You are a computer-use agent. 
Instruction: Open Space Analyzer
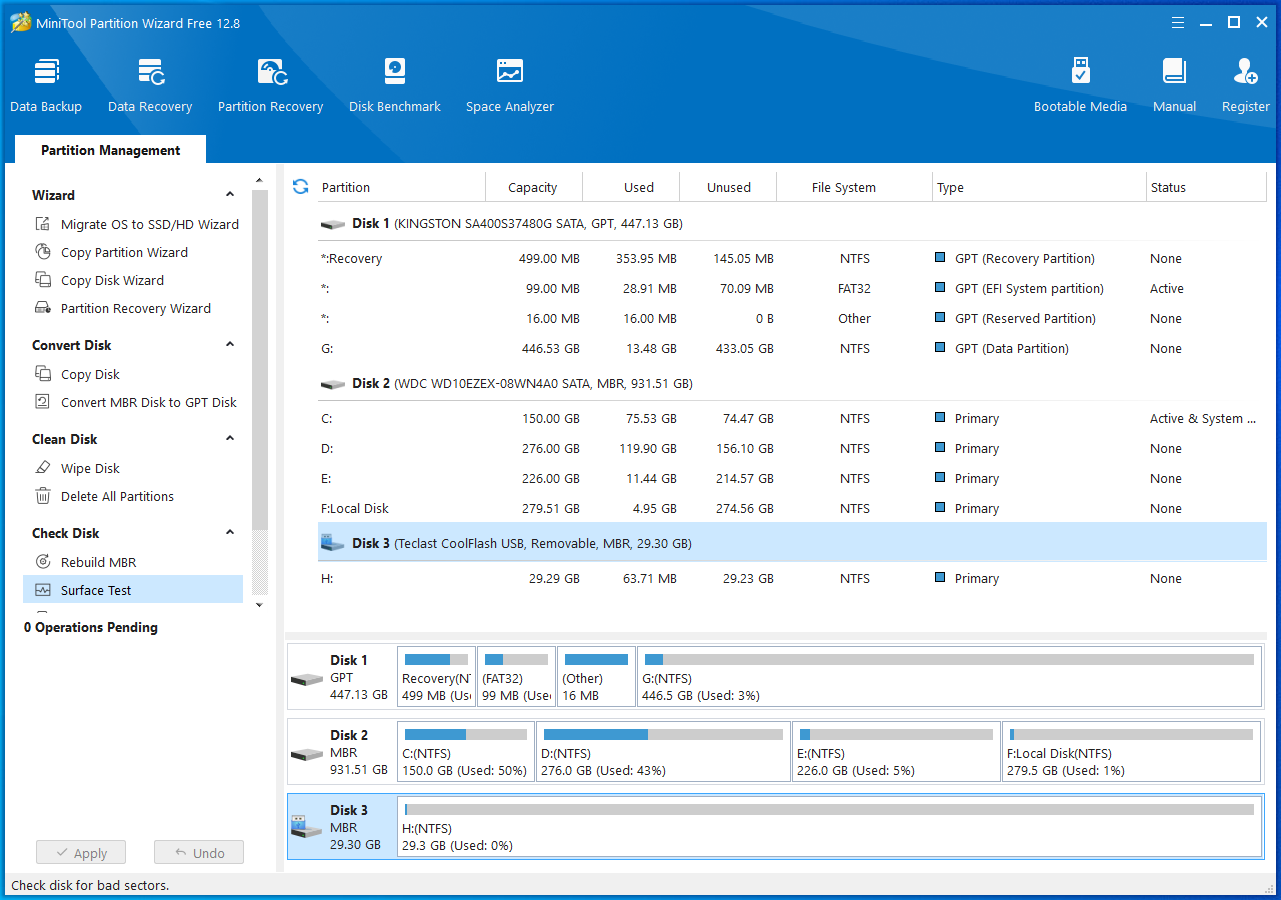tap(510, 85)
